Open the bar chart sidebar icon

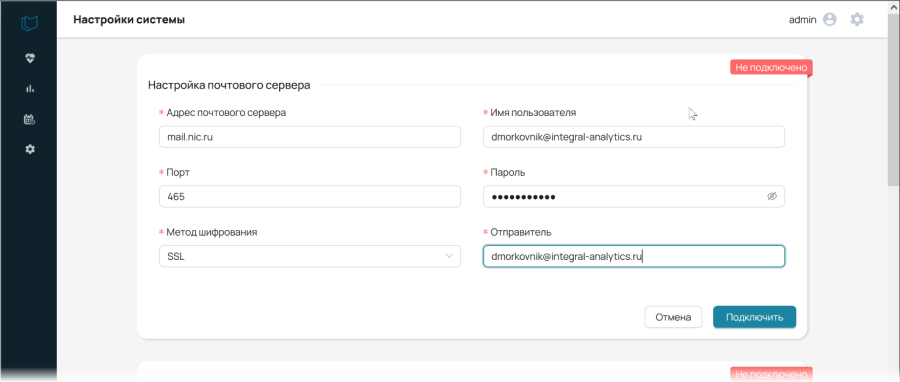30,88
